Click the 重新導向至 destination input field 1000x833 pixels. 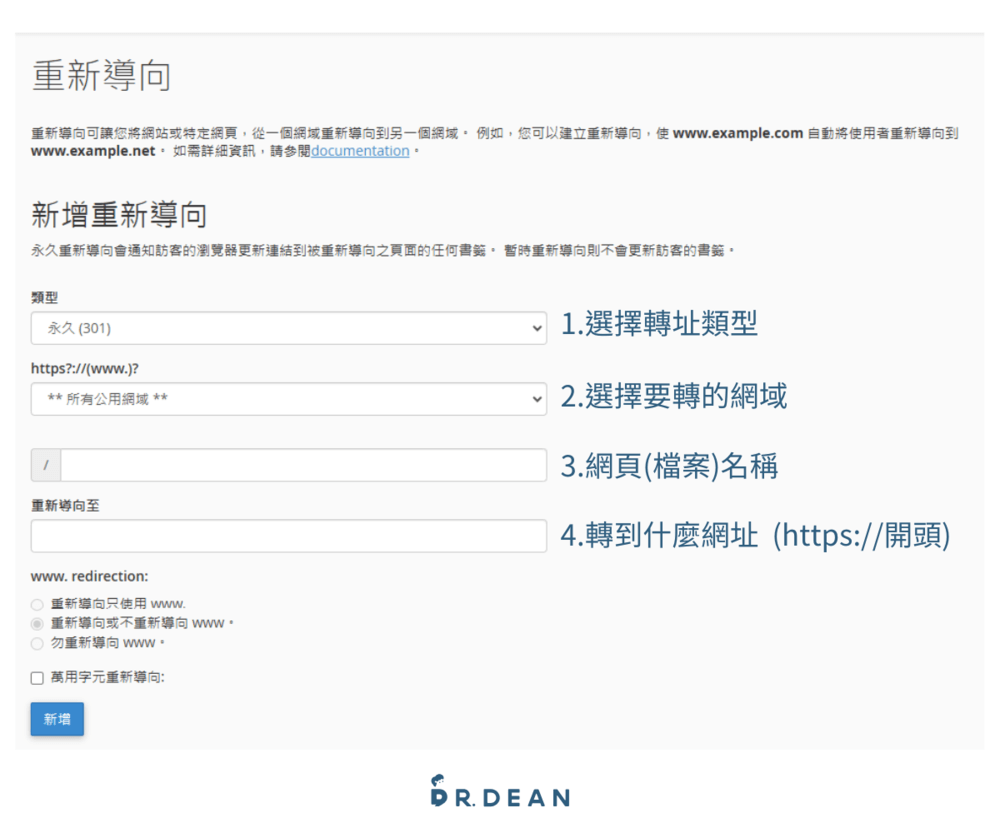[288, 536]
